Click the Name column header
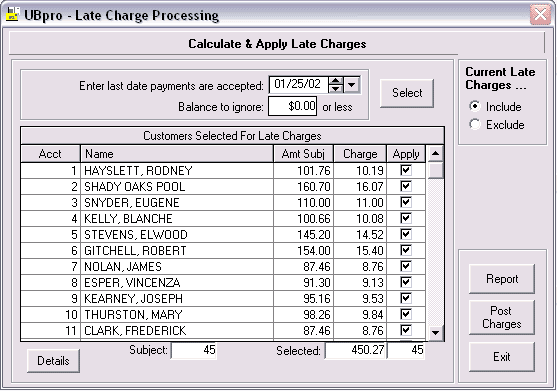The width and height of the screenshot is (557, 391). click(x=177, y=154)
